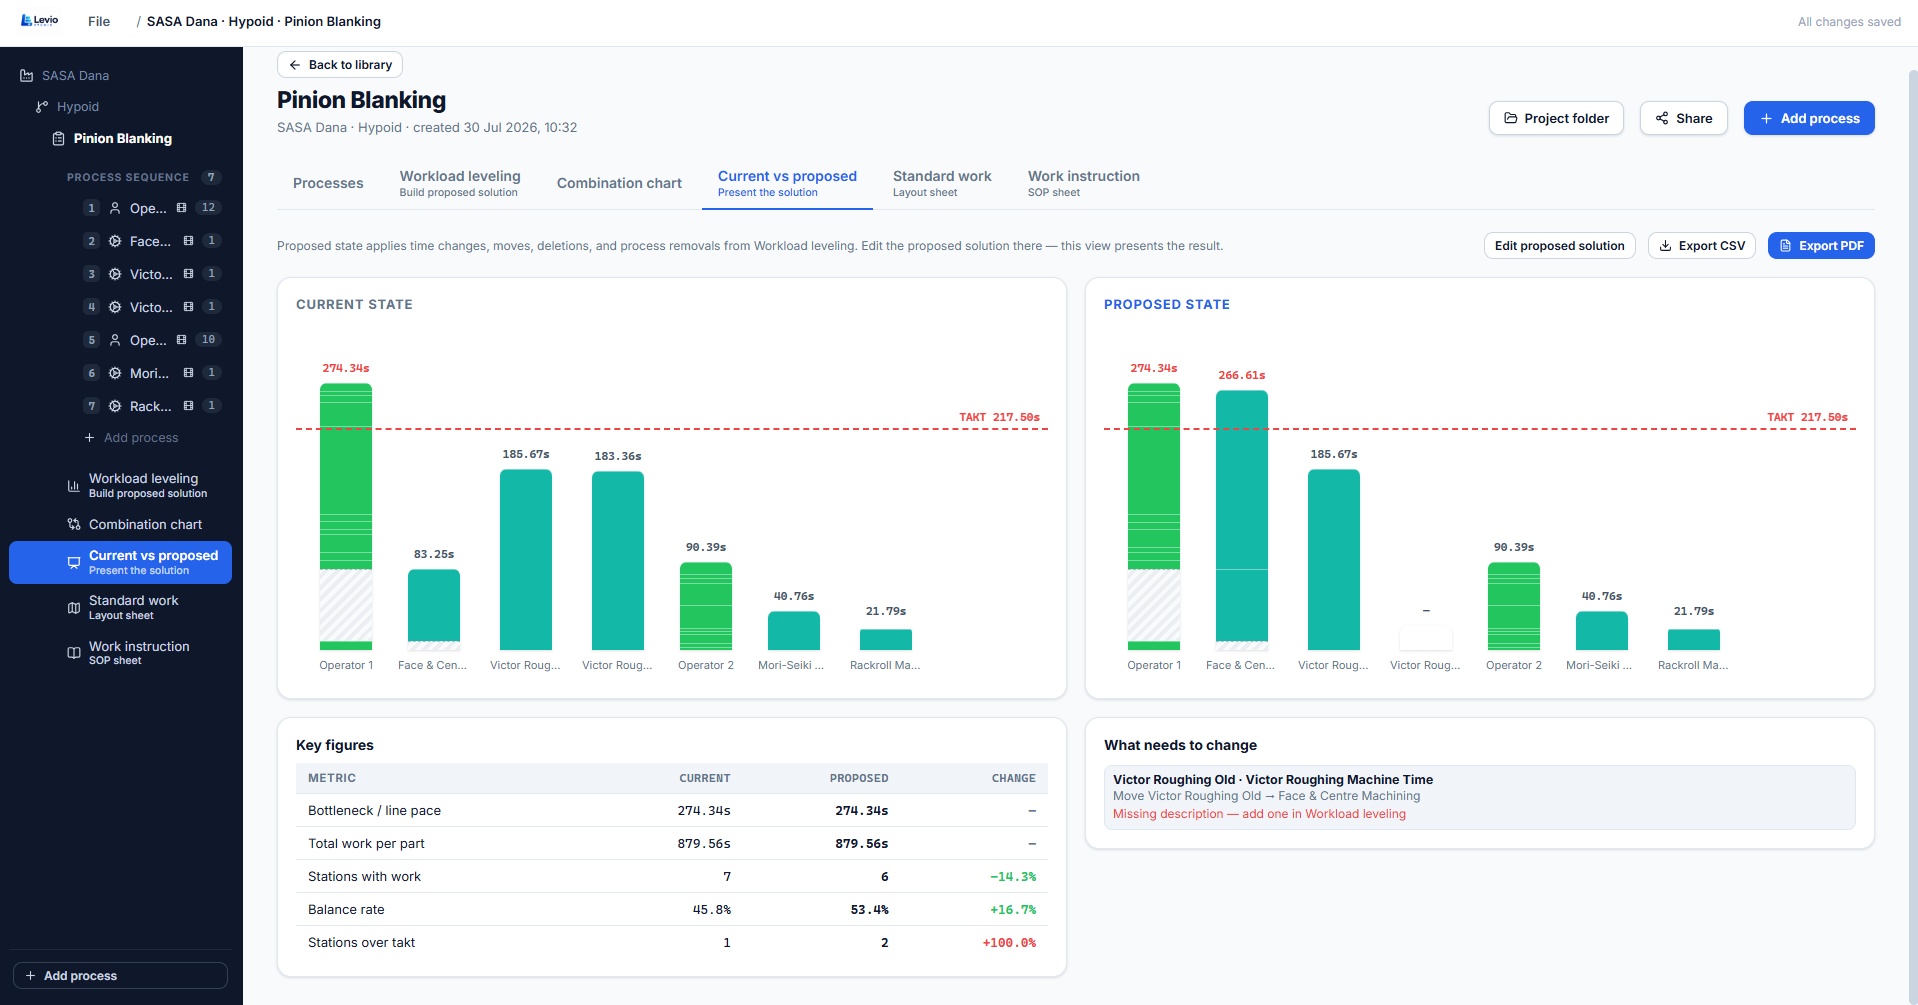Click the 'Balance rate' metric

pyautogui.click(x=346, y=910)
